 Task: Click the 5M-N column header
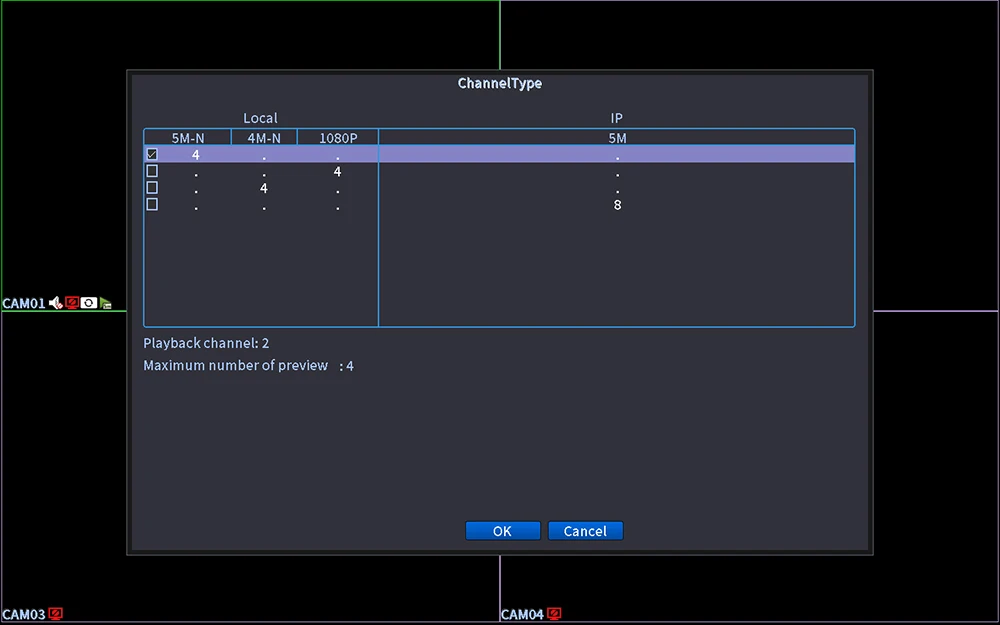(x=188, y=138)
